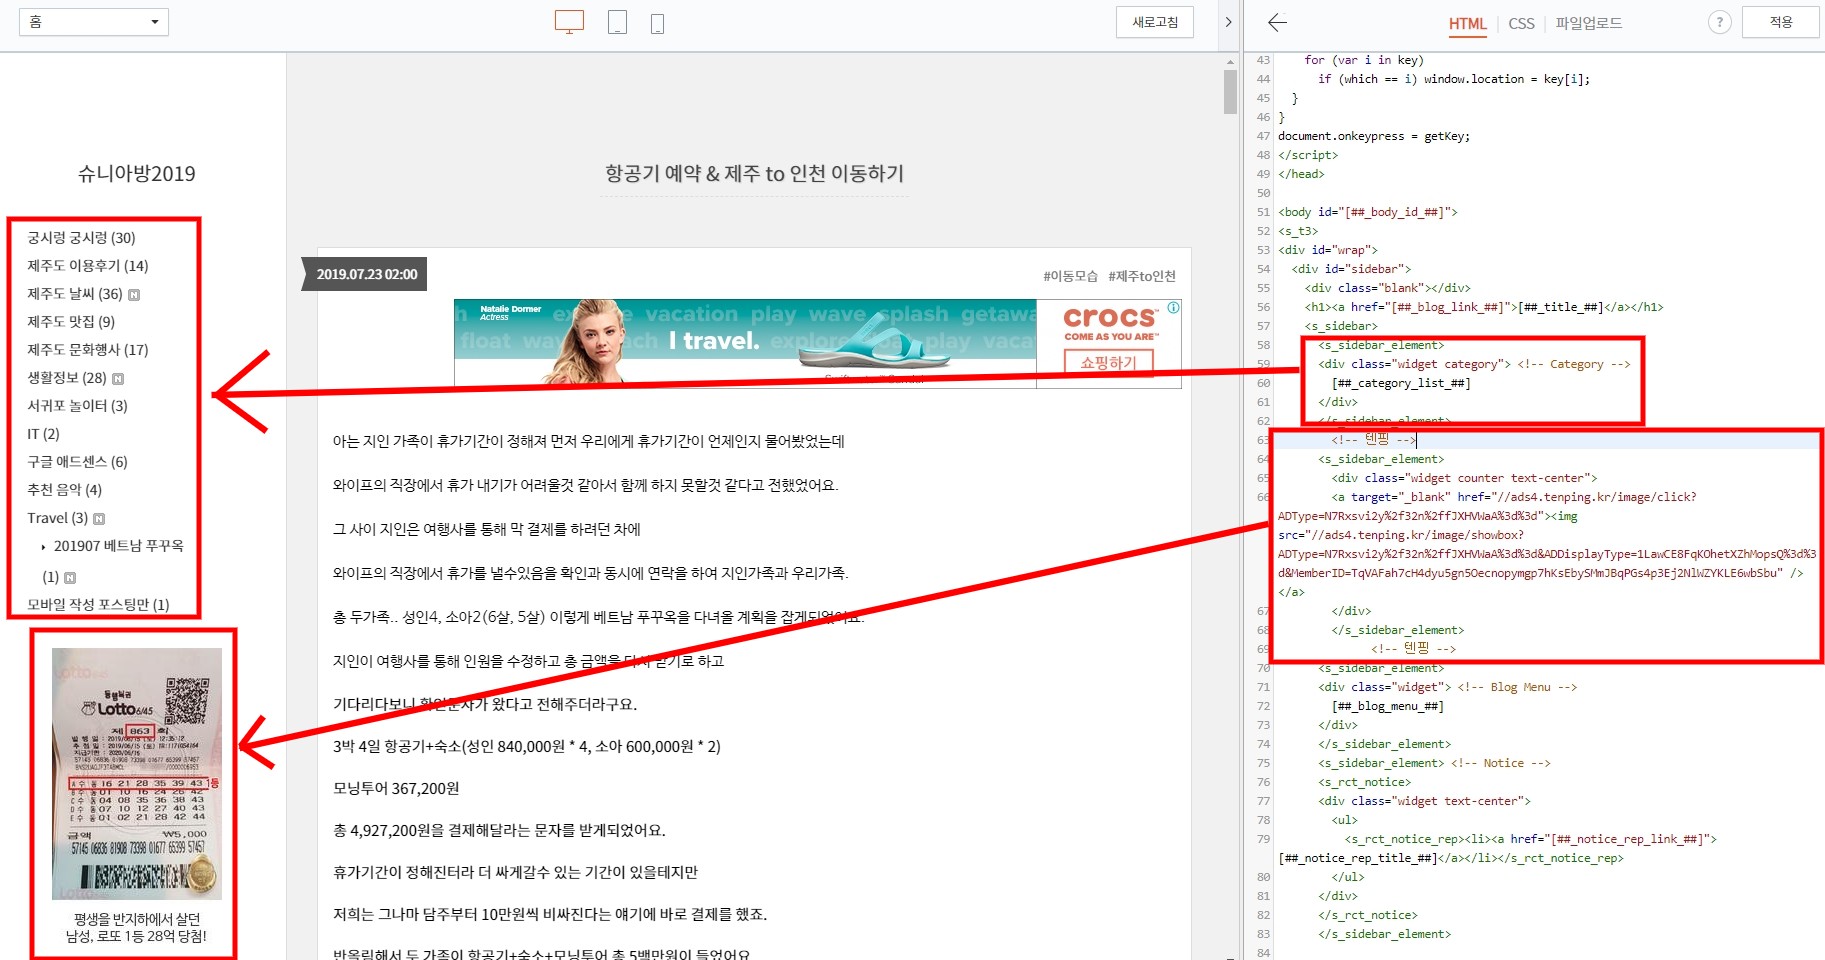Switch preview to mobile phone view
This screenshot has height=960, width=1825.
657,23
